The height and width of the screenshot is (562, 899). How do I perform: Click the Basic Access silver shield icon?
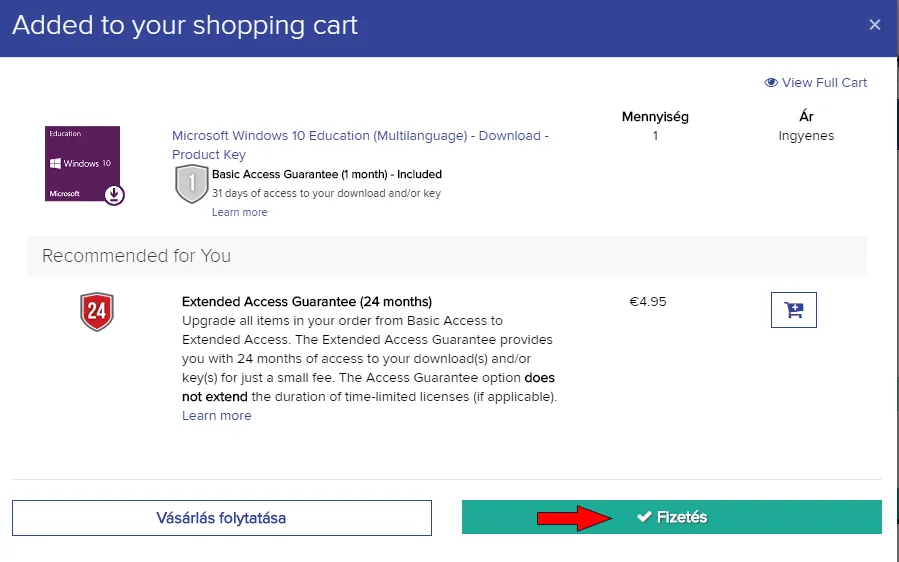[x=191, y=184]
